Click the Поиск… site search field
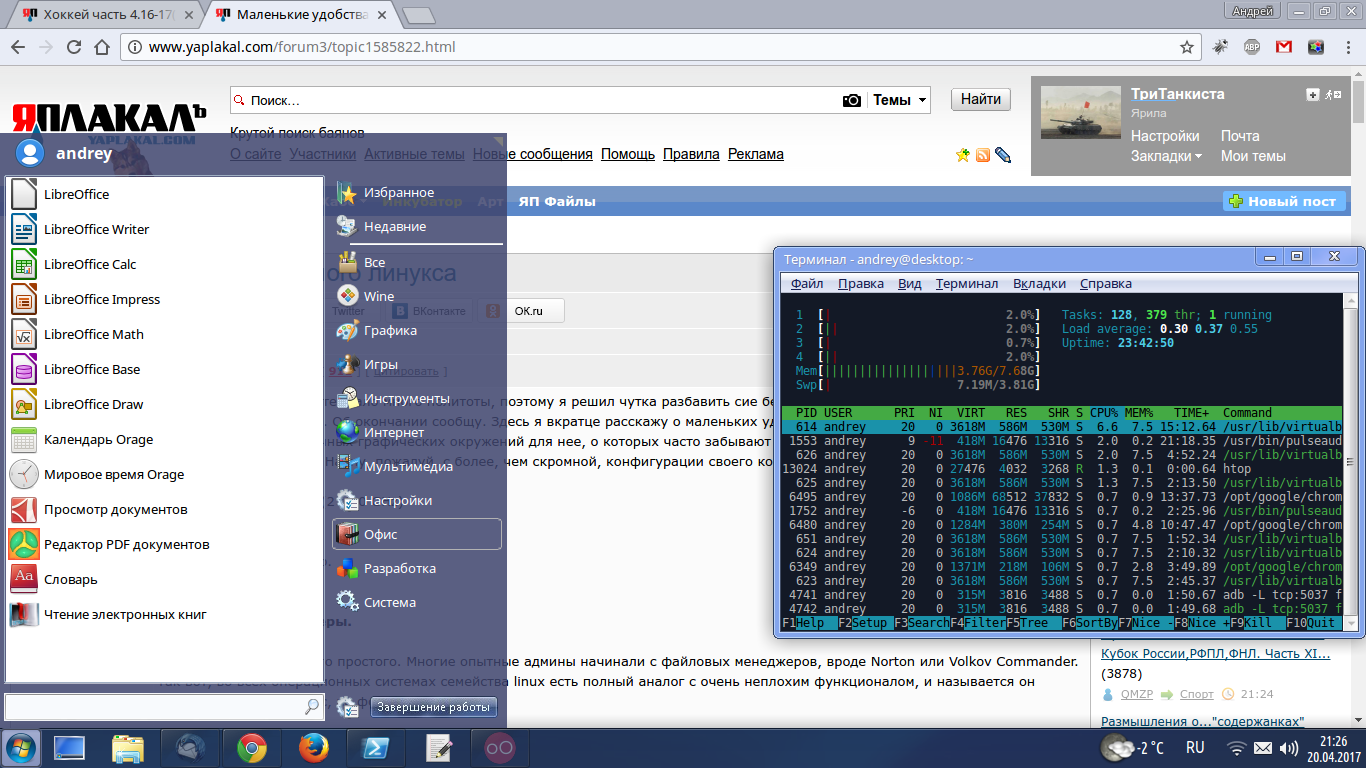Screen dimensions: 1366x768 click(x=535, y=100)
